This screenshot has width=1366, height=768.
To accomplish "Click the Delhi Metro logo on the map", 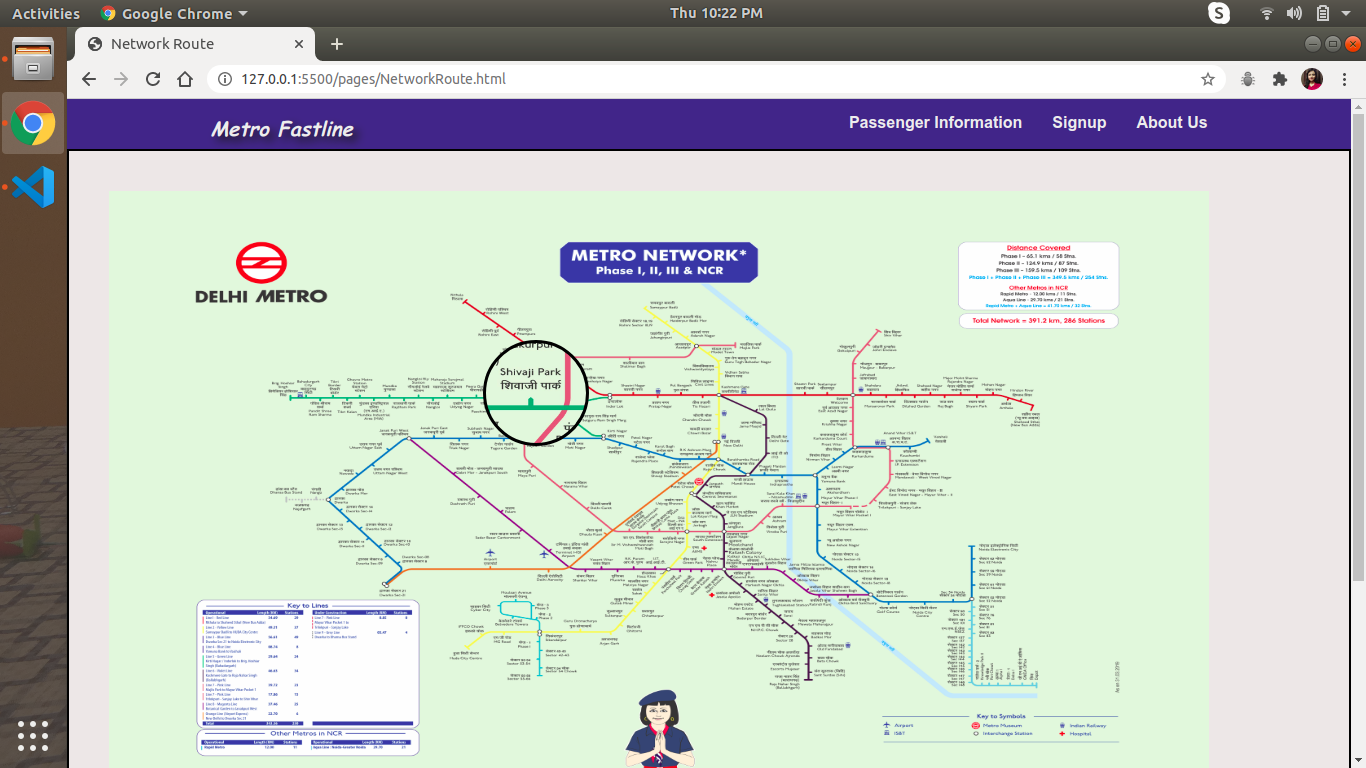I will 262,270.
